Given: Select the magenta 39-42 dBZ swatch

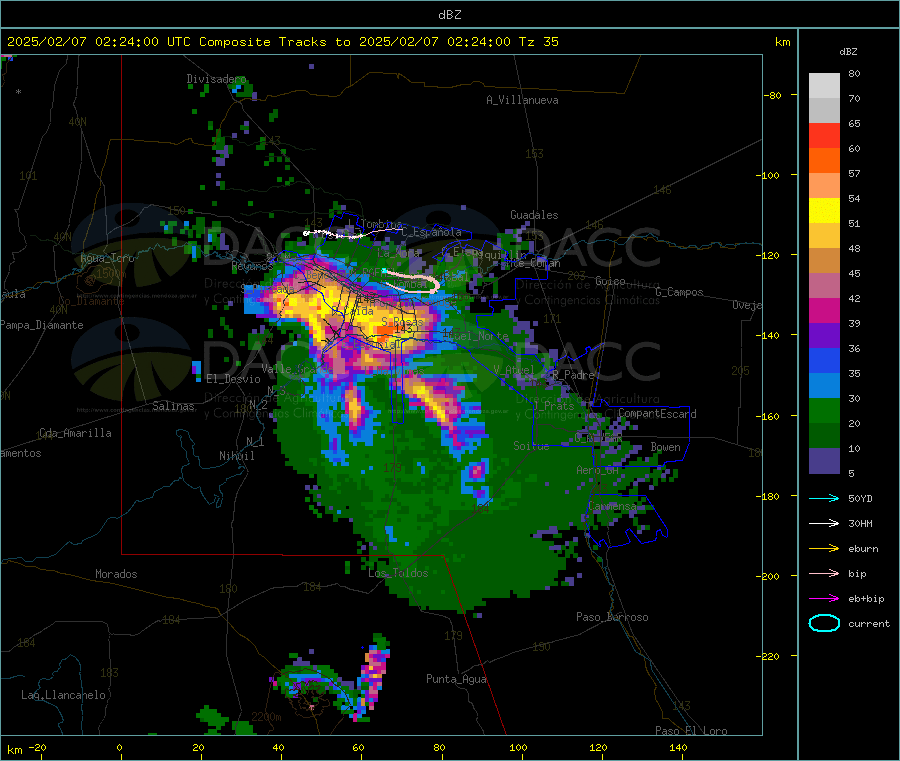Looking at the screenshot, I should [824, 310].
